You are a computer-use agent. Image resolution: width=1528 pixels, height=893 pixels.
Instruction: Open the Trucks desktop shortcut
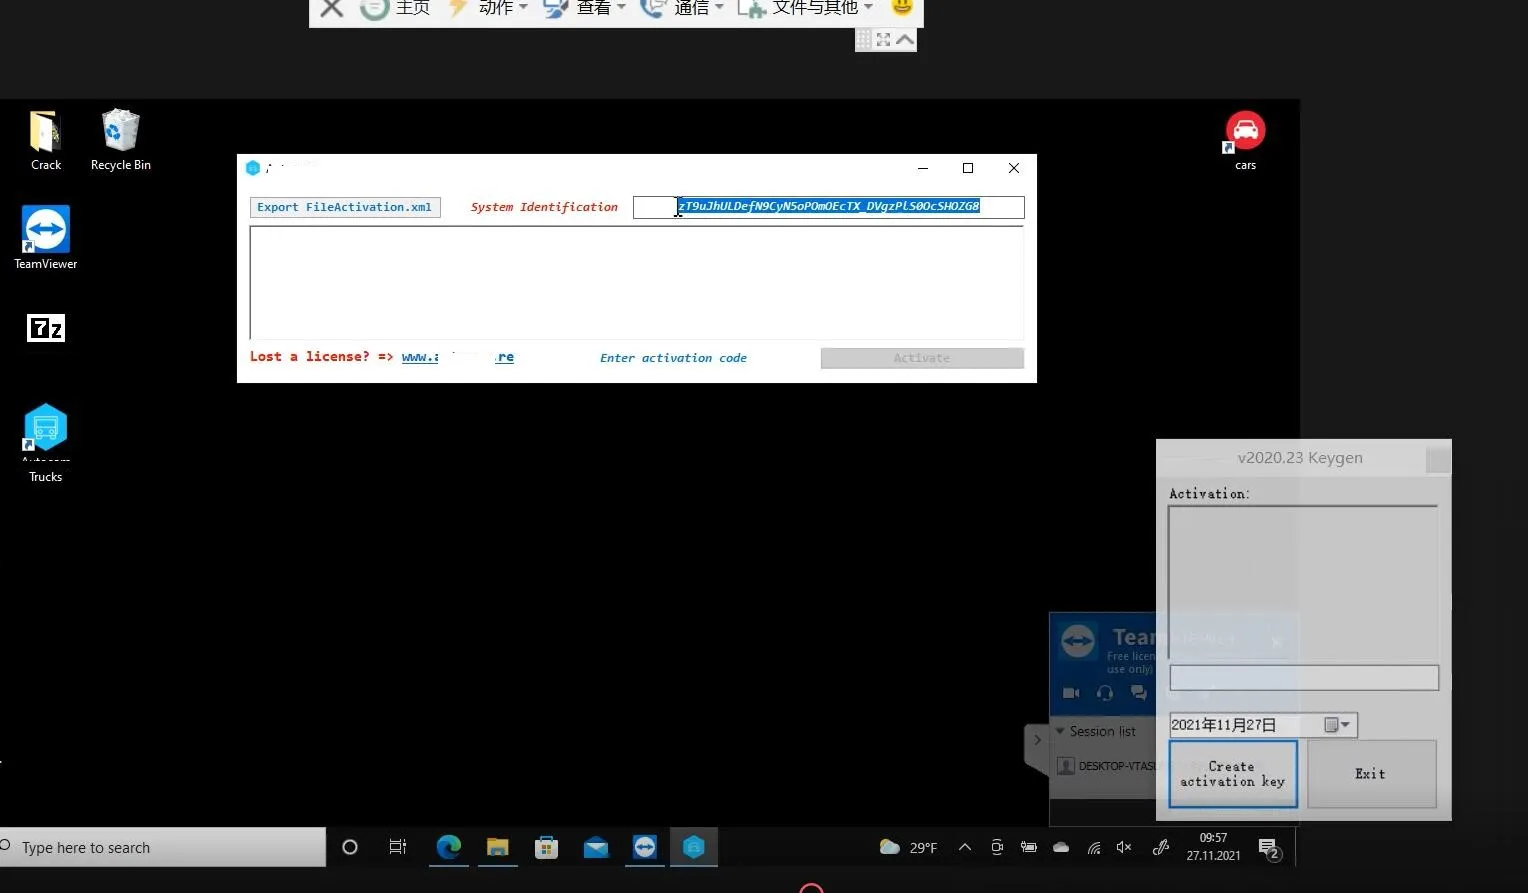tap(45, 430)
